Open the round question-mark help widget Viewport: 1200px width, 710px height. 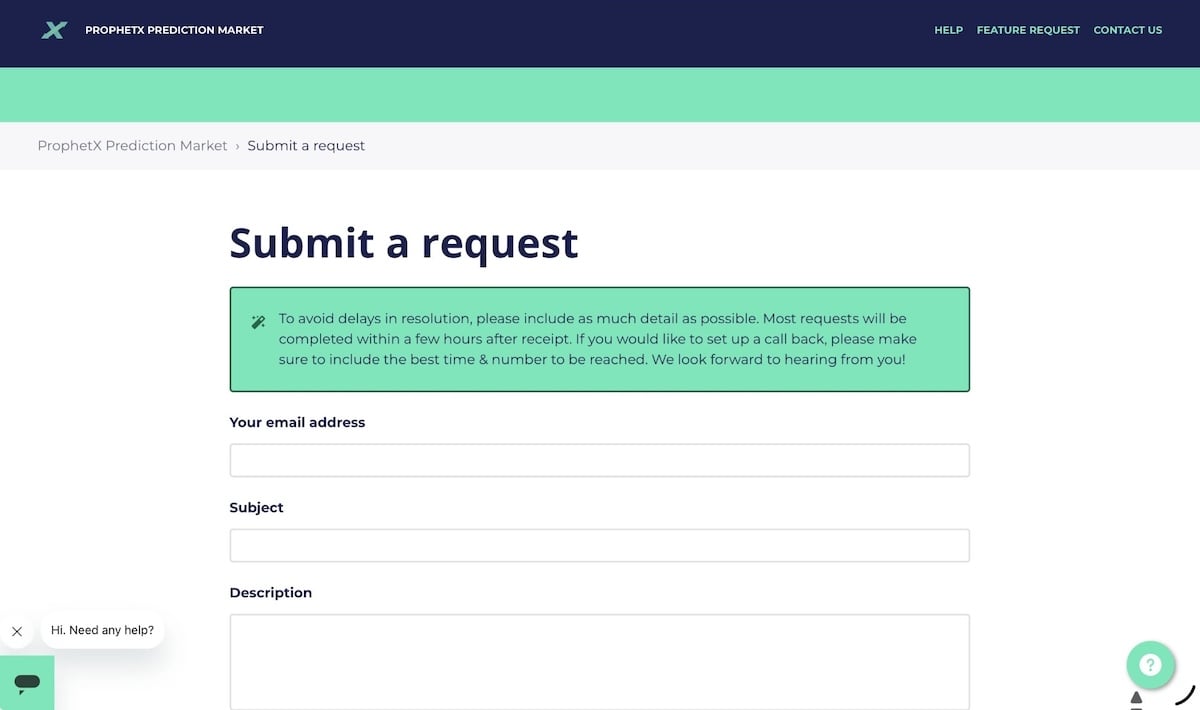pos(1150,665)
